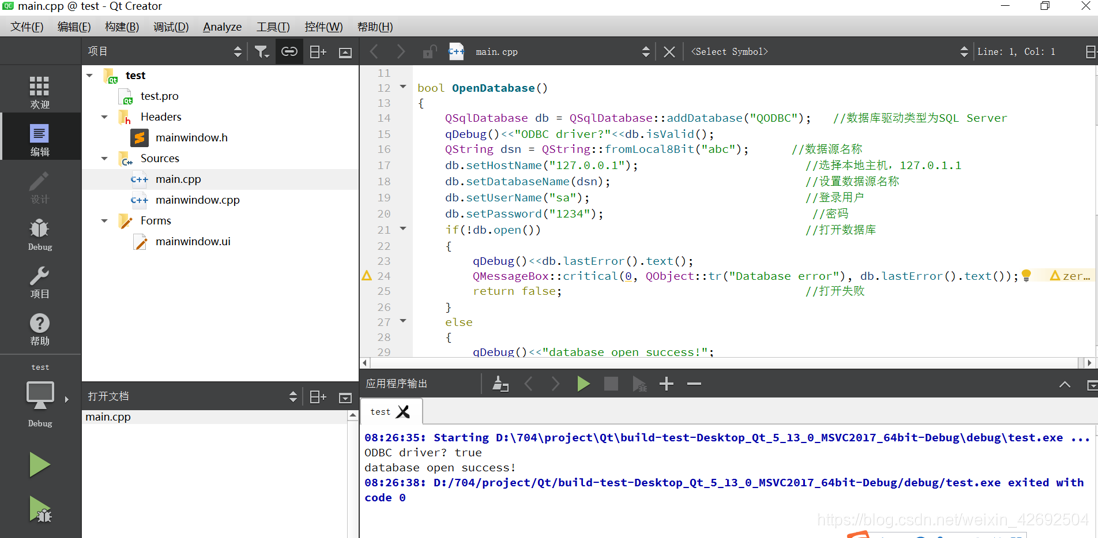Open the 设计 (Design) mode
This screenshot has height=538, width=1098.
point(40,186)
